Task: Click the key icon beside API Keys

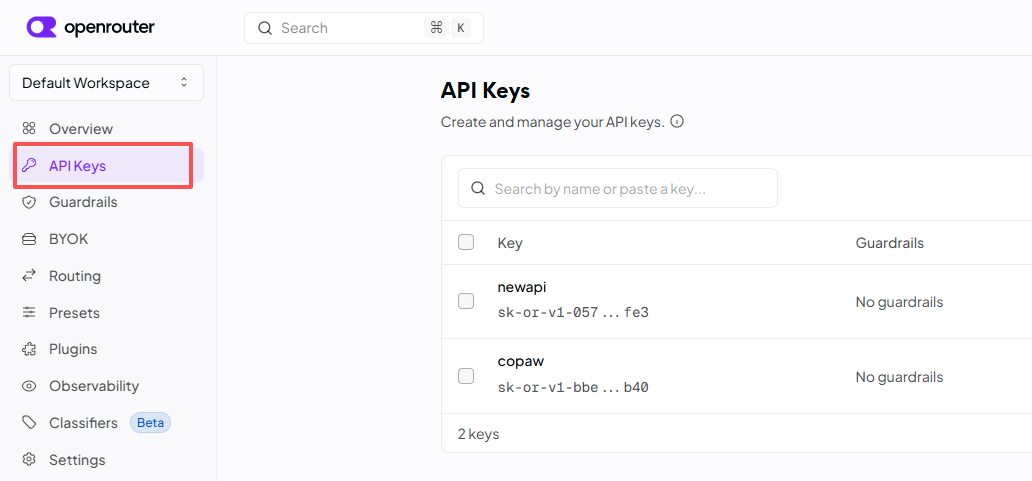Action: [29, 165]
